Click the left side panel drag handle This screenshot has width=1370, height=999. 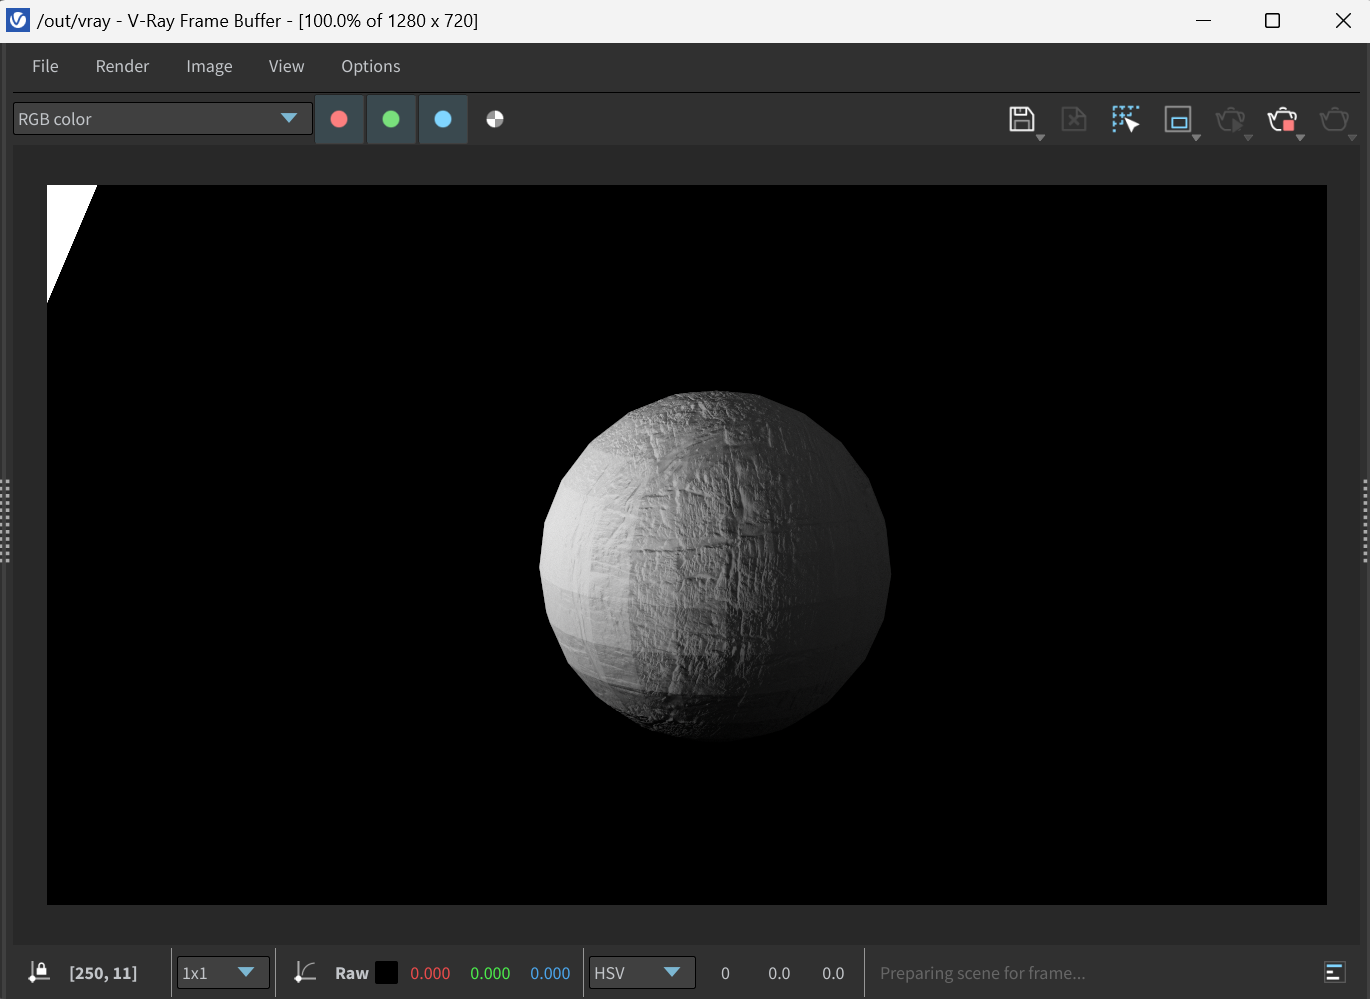pos(5,521)
